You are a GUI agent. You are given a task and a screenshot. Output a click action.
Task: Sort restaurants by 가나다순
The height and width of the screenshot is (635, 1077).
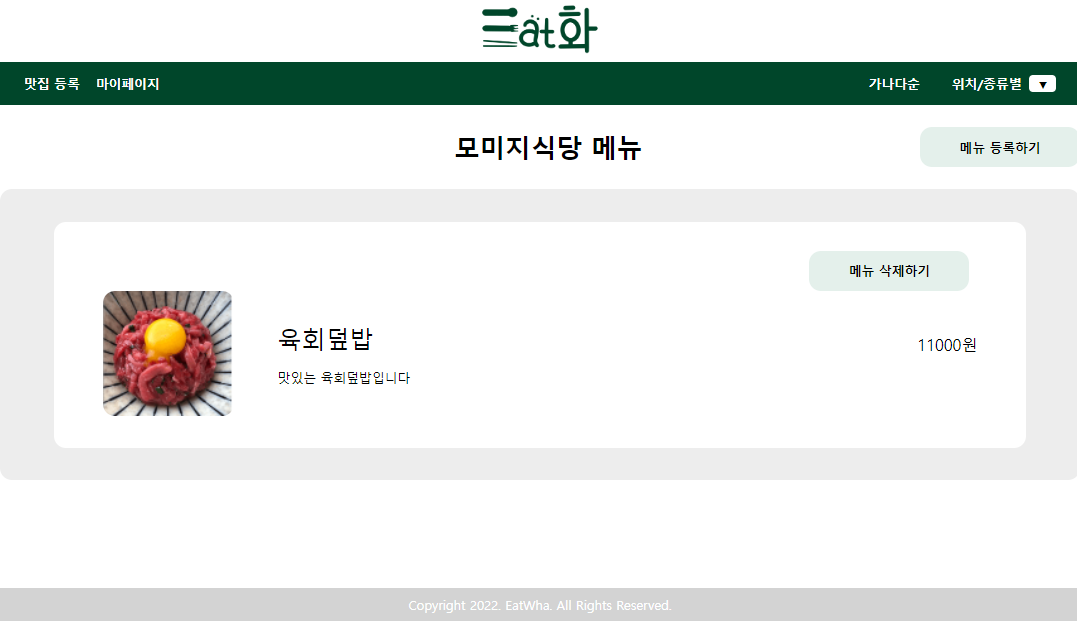[x=894, y=84]
